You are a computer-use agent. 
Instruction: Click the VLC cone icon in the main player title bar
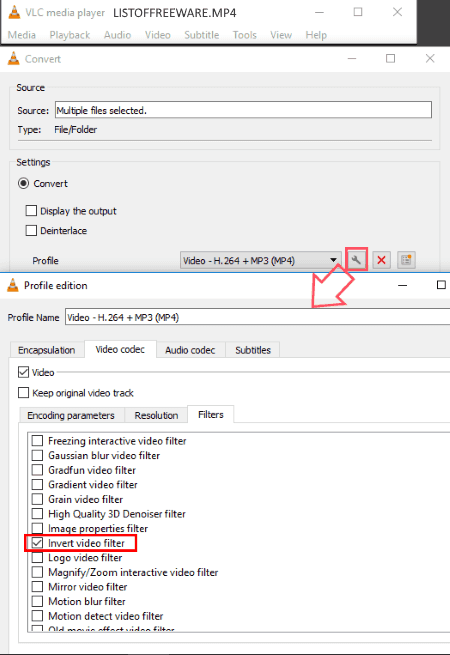14,12
